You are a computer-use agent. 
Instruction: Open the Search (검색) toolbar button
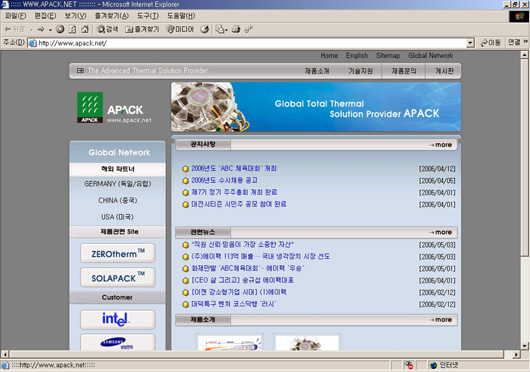point(107,29)
